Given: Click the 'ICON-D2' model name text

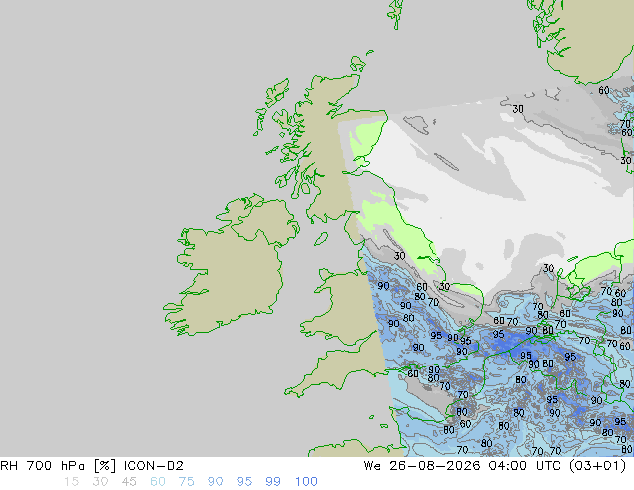Looking at the screenshot, I should pyautogui.click(x=154, y=466).
